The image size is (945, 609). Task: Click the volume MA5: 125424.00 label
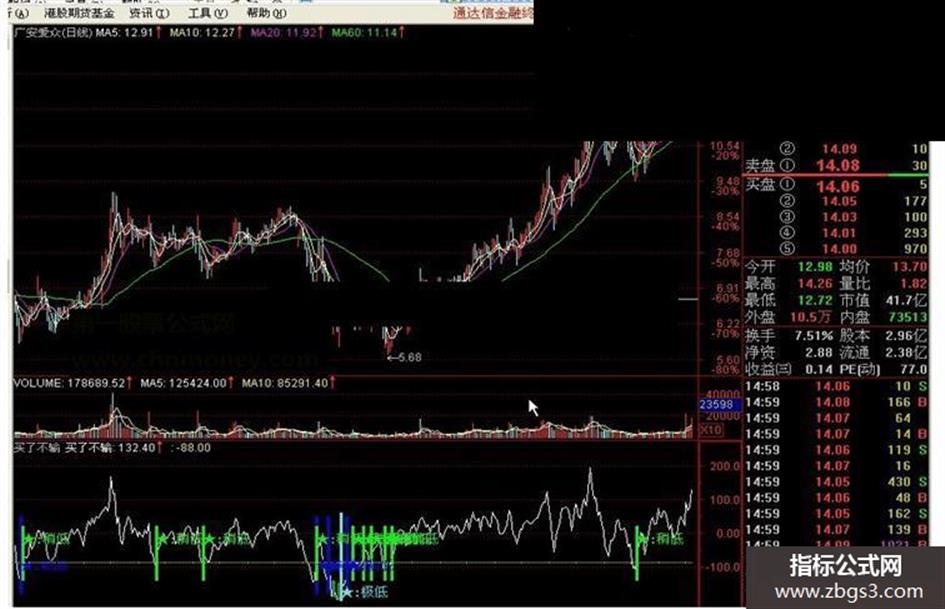pos(183,383)
